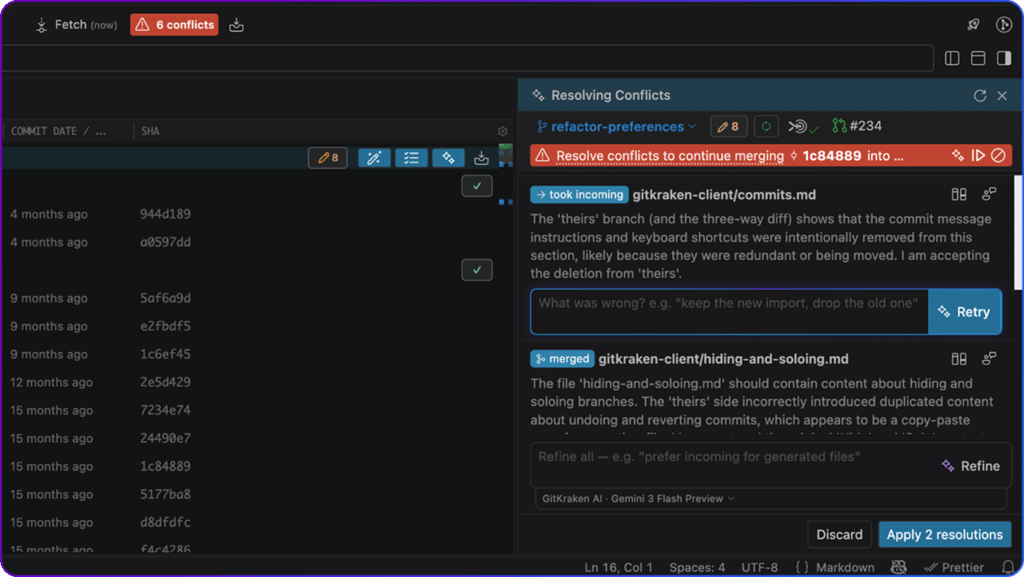Screen dimensions: 1024x577
Task: Close the Resolving Conflicts panel
Action: pos(1002,95)
